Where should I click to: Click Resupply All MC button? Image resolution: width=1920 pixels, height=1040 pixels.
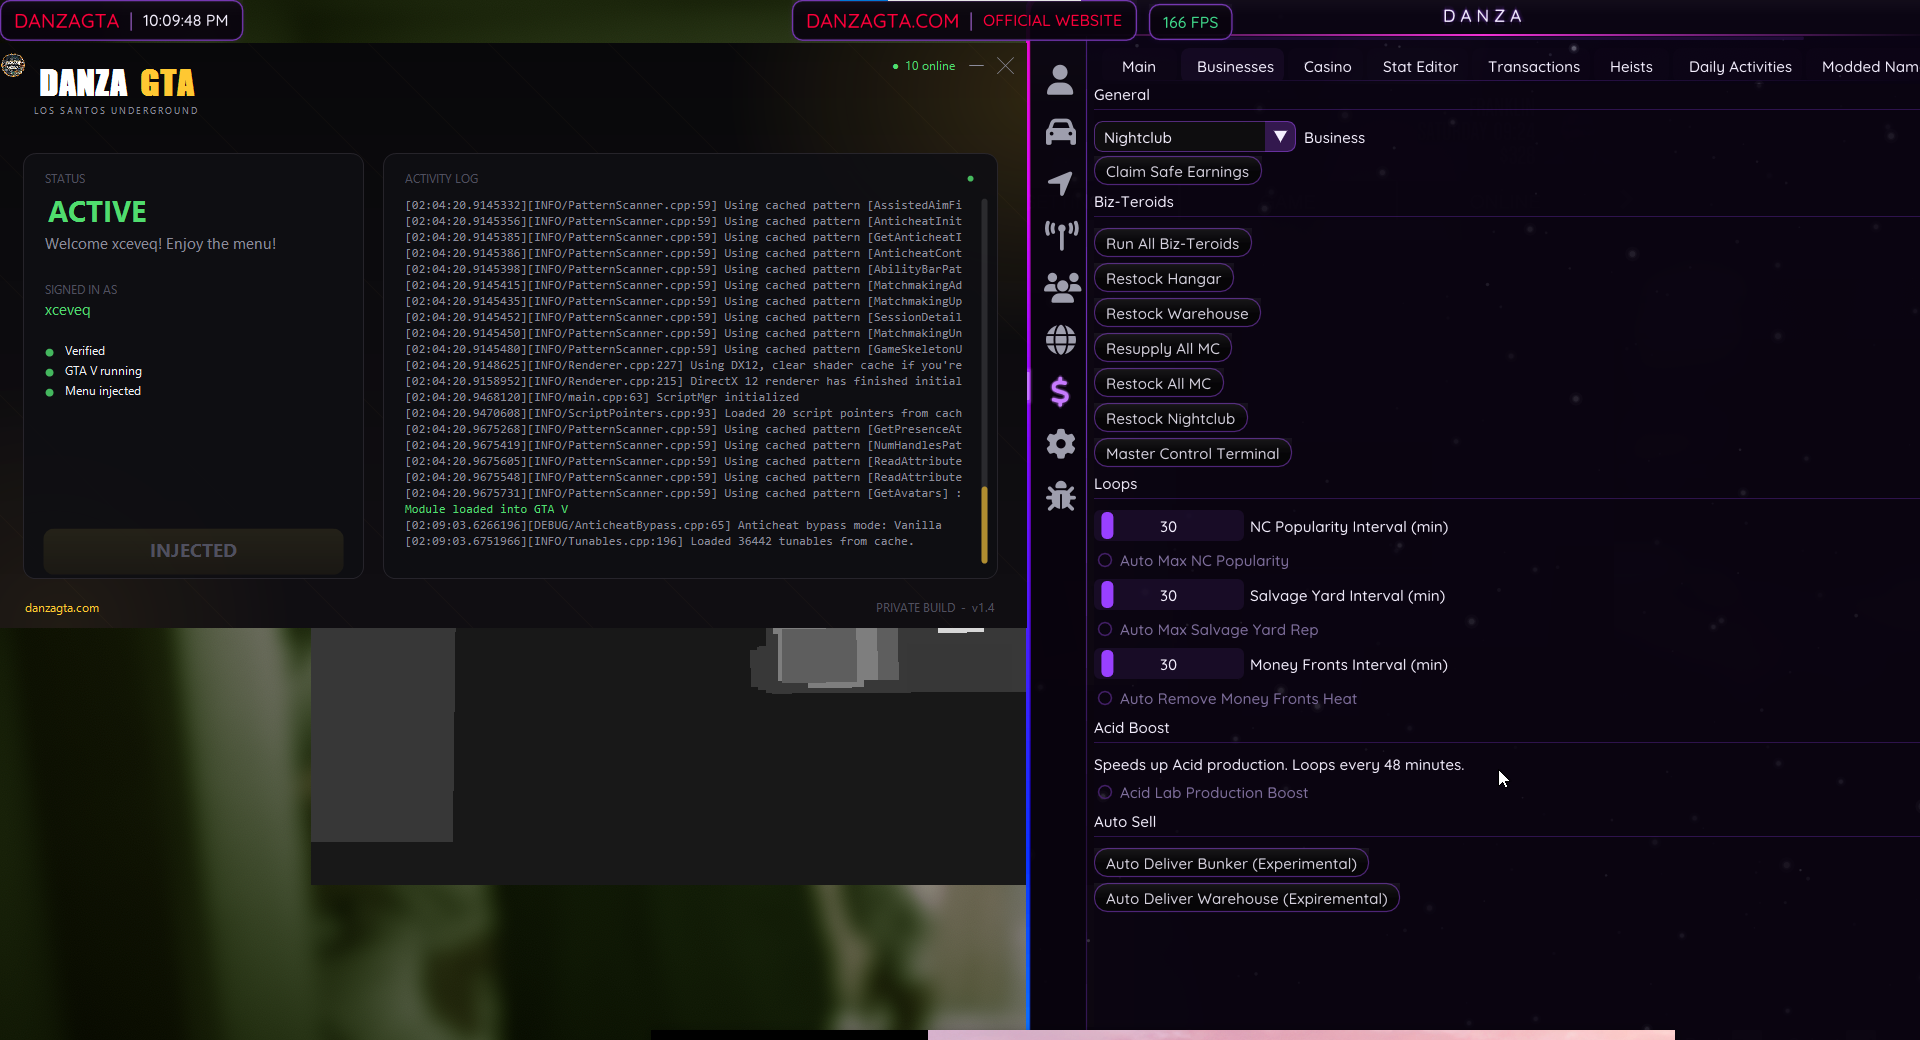(1163, 349)
